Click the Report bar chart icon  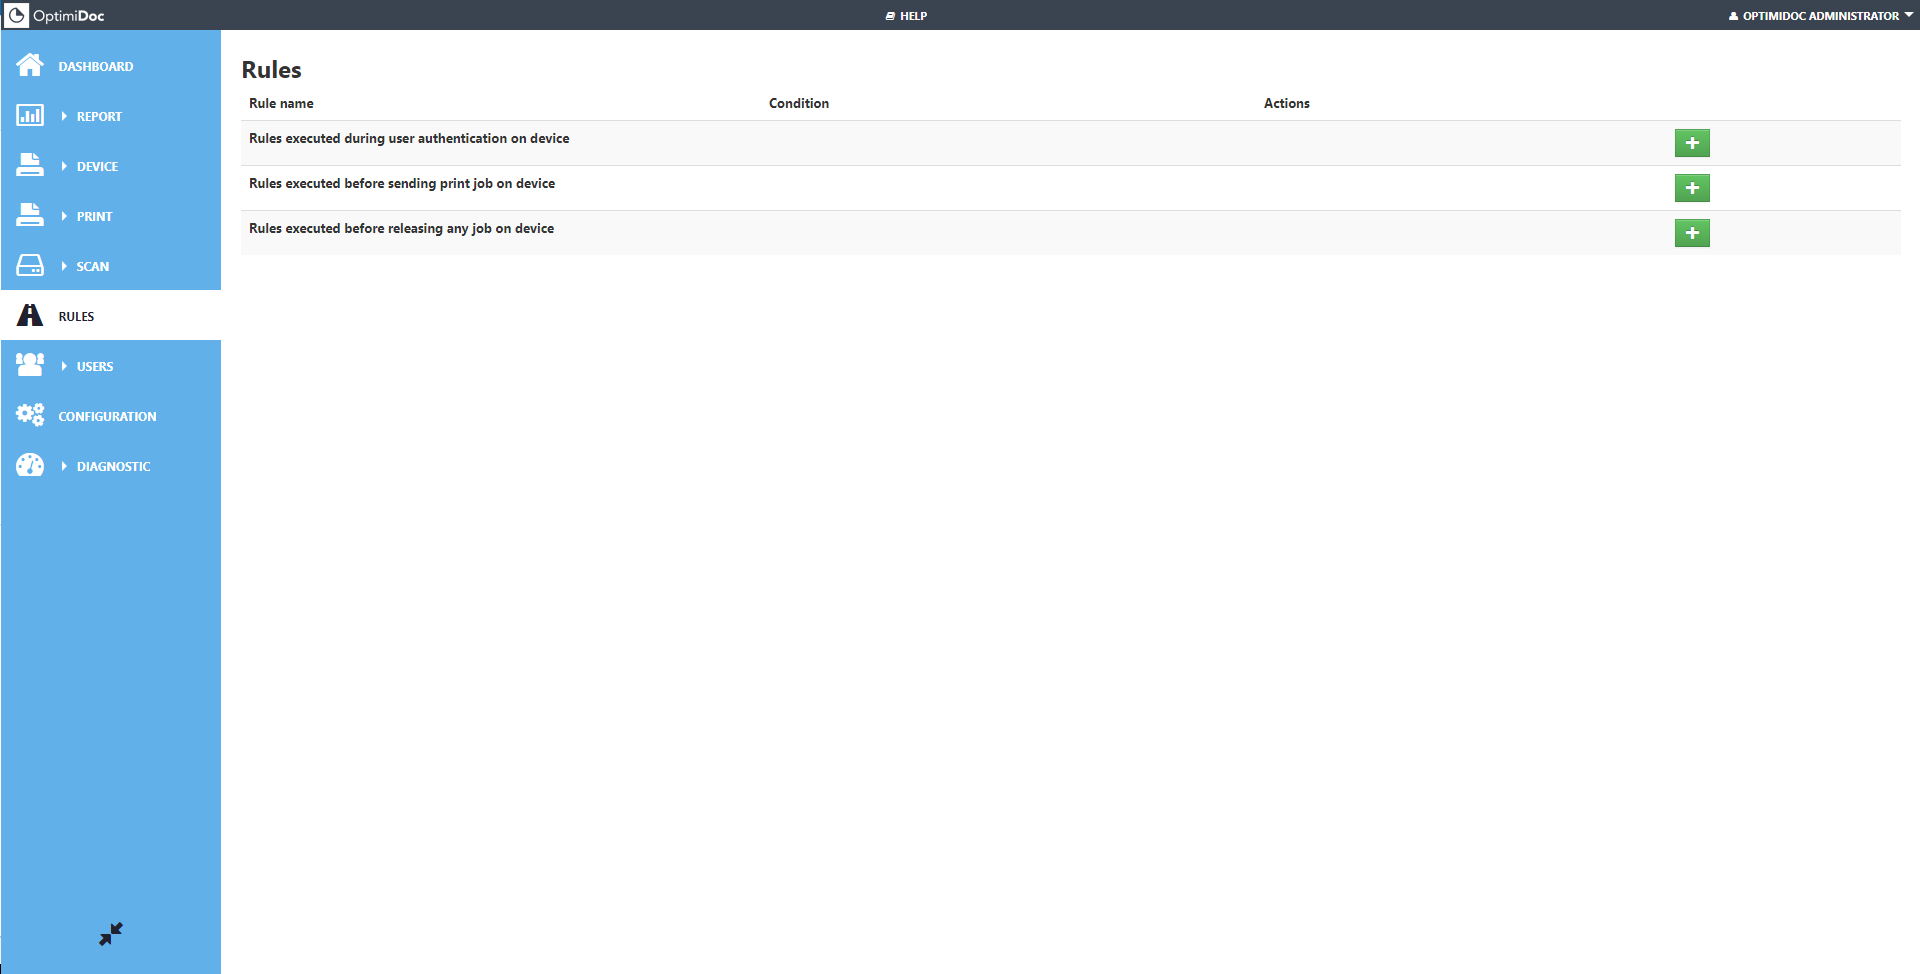coord(30,116)
